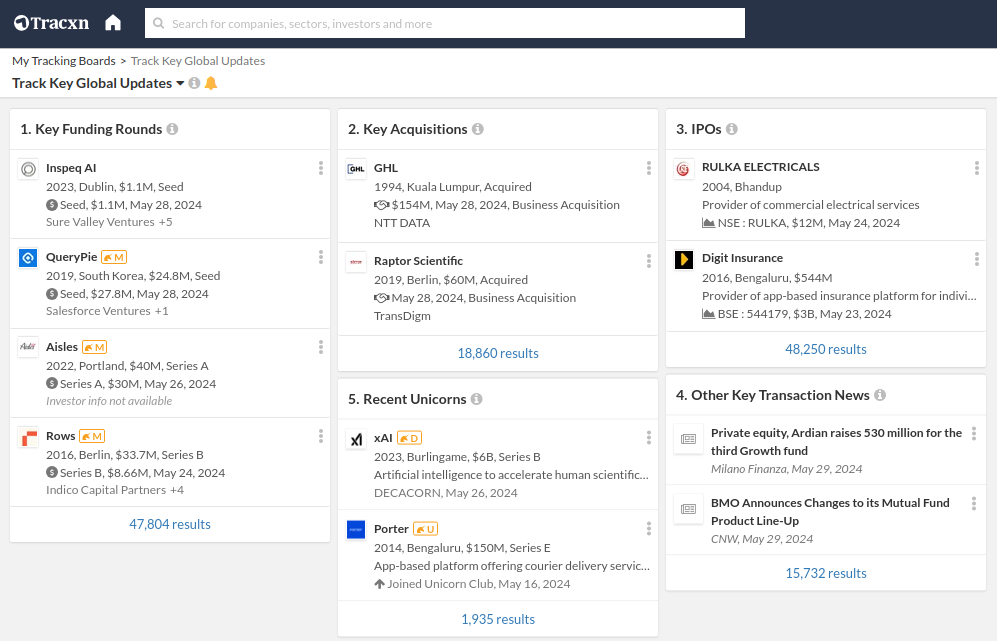997x641 pixels.
Task: Click the Porter logo
Action: 356,530
